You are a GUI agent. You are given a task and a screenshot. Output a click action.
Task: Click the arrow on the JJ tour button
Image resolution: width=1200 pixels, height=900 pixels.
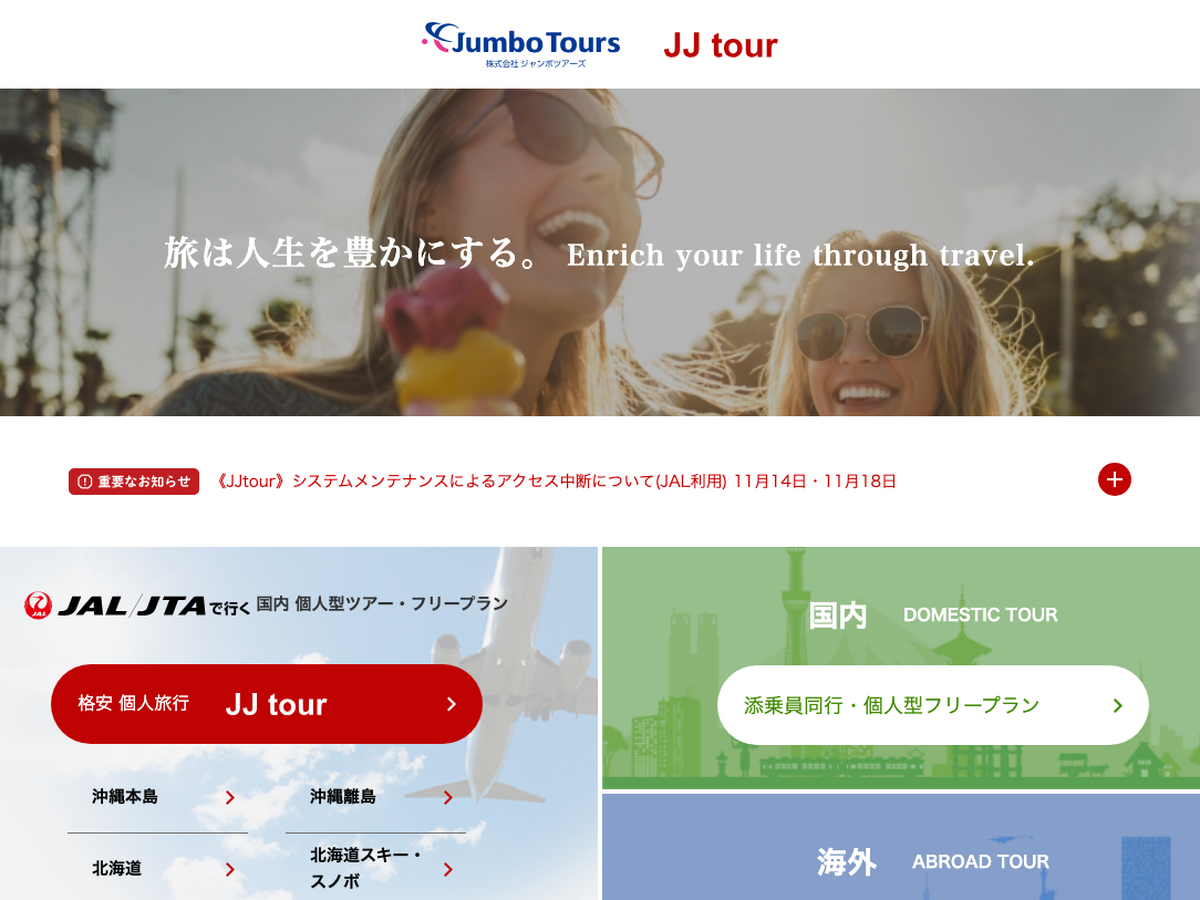click(x=451, y=704)
